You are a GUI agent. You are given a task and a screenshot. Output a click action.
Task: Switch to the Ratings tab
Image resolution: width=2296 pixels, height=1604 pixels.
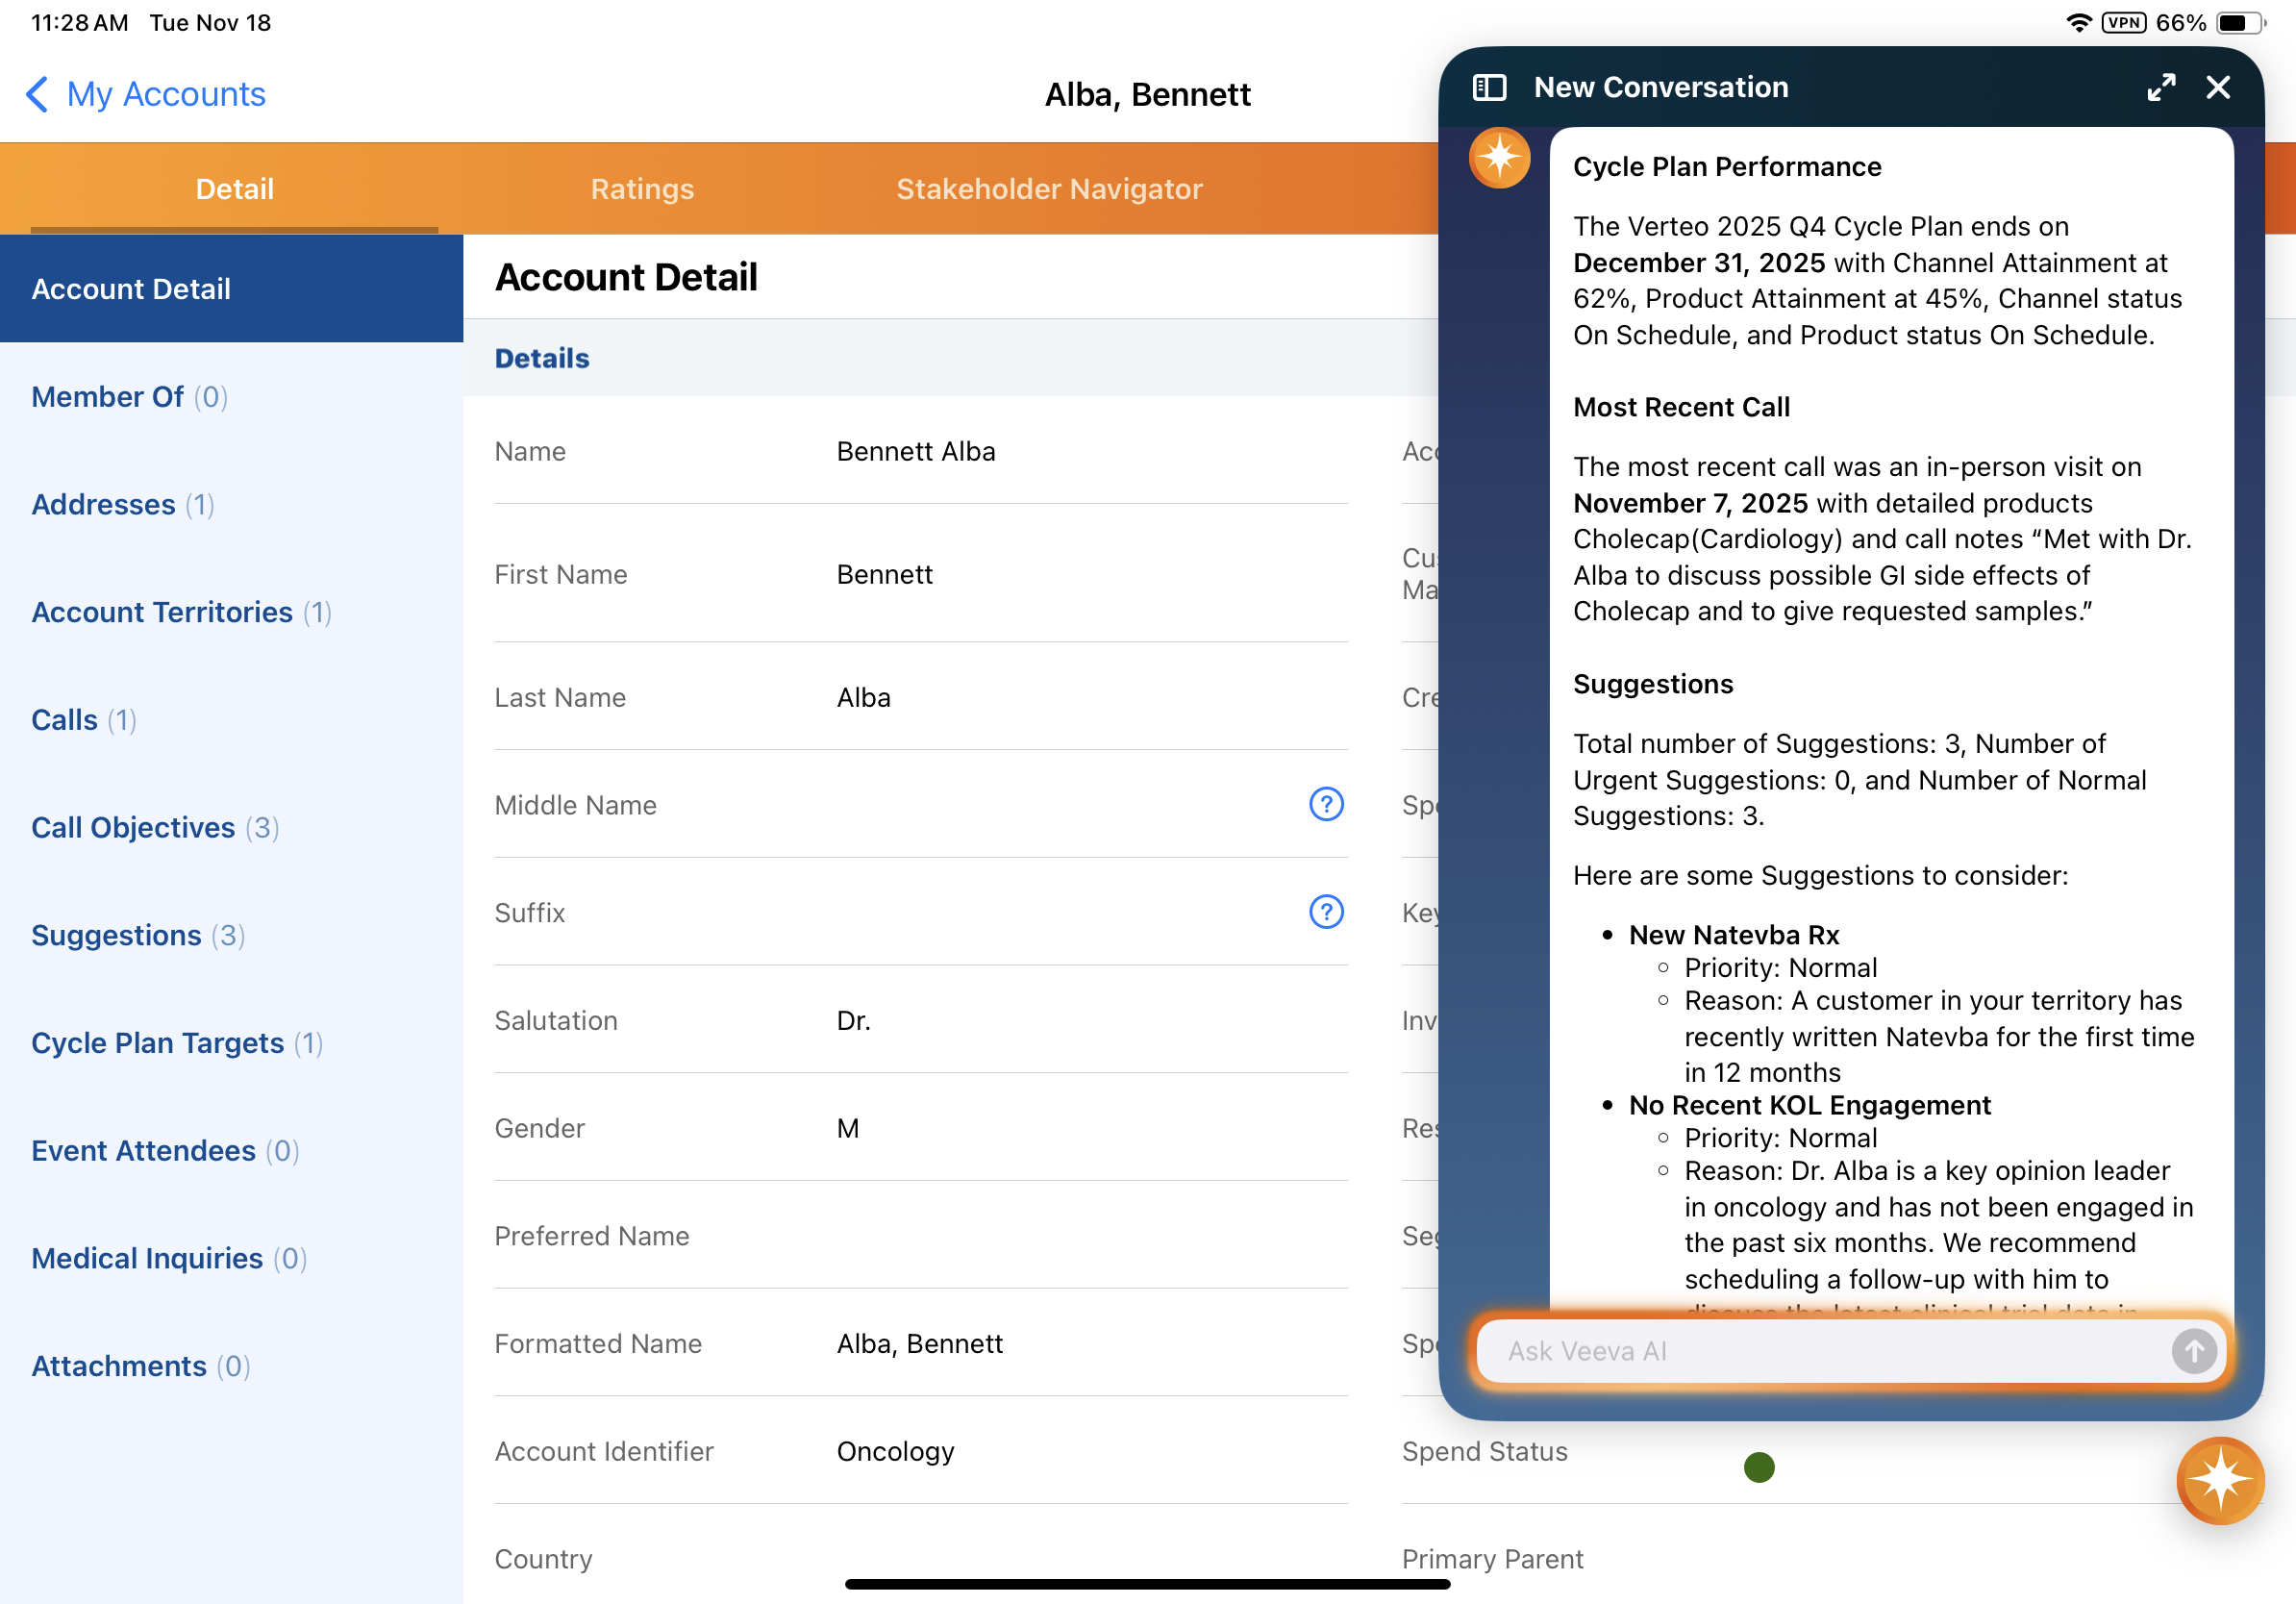[x=642, y=189]
